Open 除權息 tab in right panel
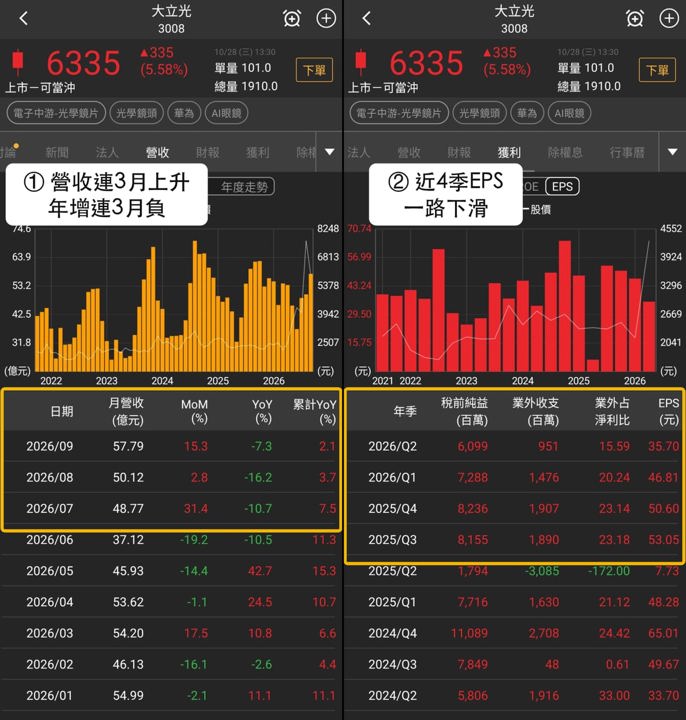 565,152
